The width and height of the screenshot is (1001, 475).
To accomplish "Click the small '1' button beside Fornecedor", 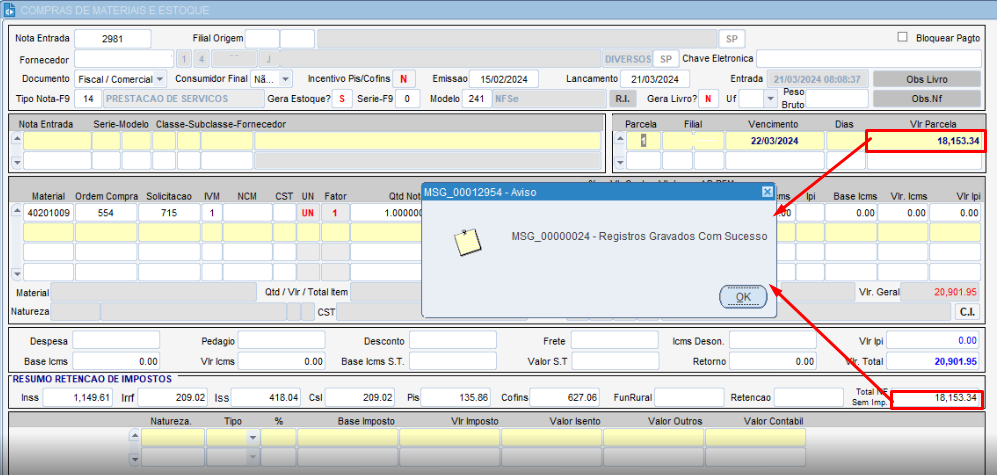I will (x=184, y=59).
